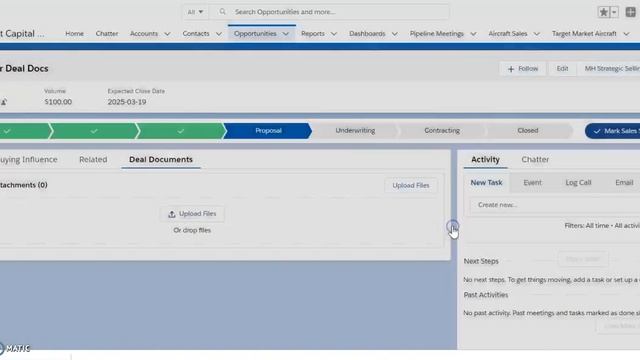Open the Pipeline Meetings tab
This screenshot has height=360, width=640.
coord(437,33)
